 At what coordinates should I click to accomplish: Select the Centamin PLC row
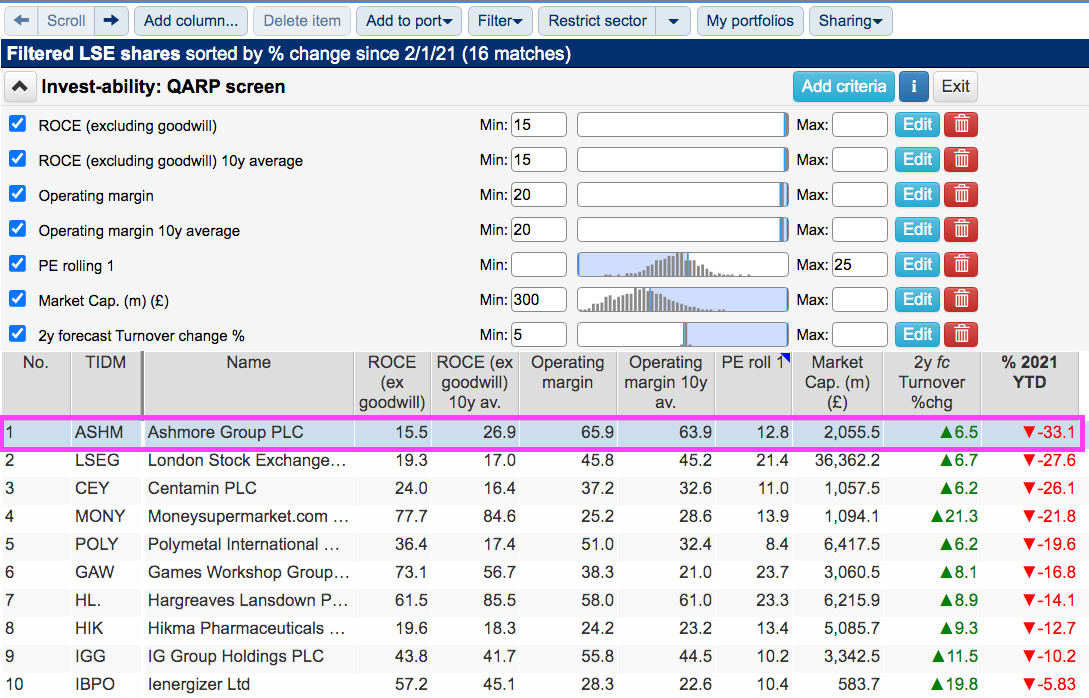(541, 488)
